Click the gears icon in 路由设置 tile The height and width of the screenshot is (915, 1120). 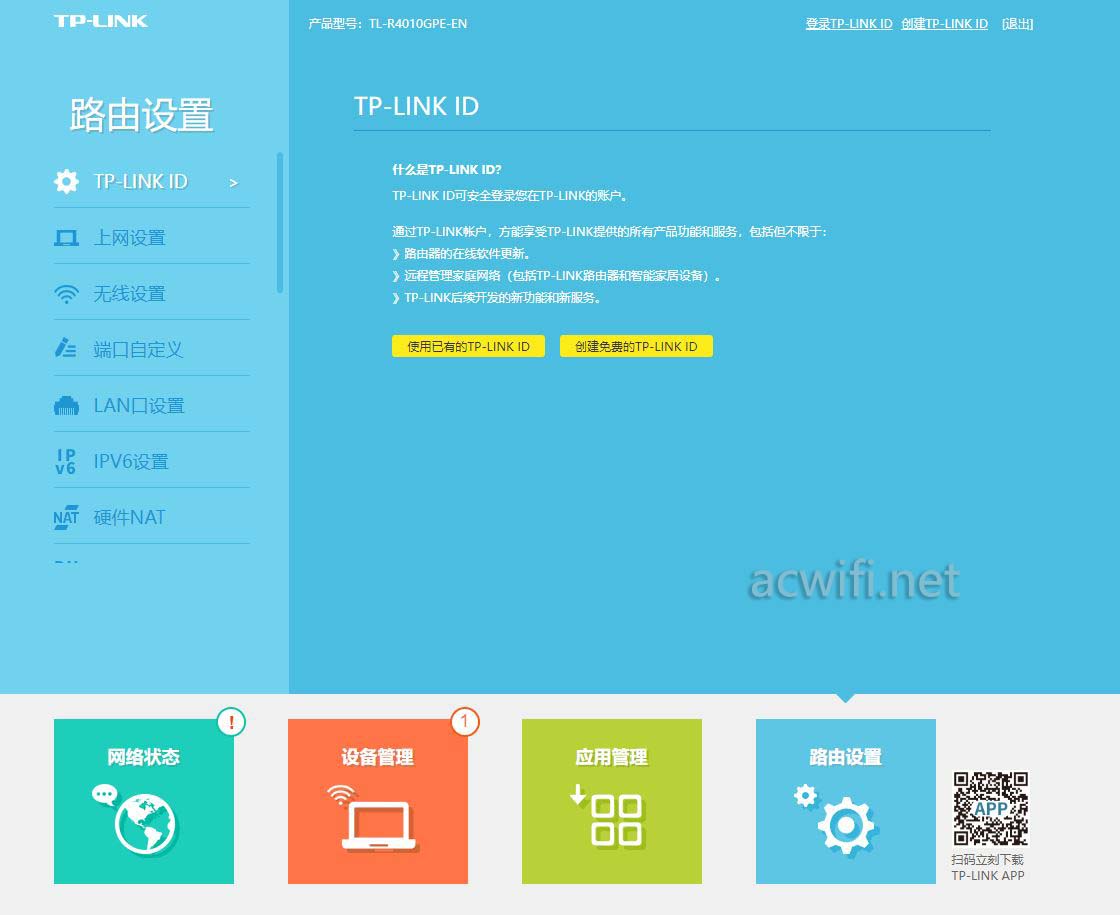tap(836, 819)
